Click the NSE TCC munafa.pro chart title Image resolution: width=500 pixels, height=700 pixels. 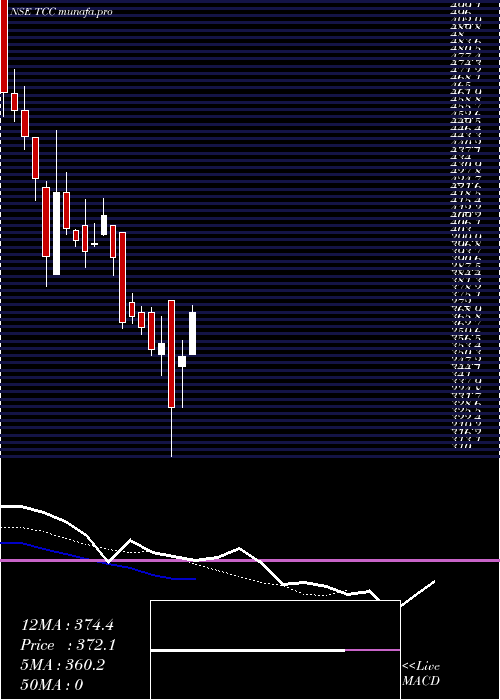click(x=61, y=12)
